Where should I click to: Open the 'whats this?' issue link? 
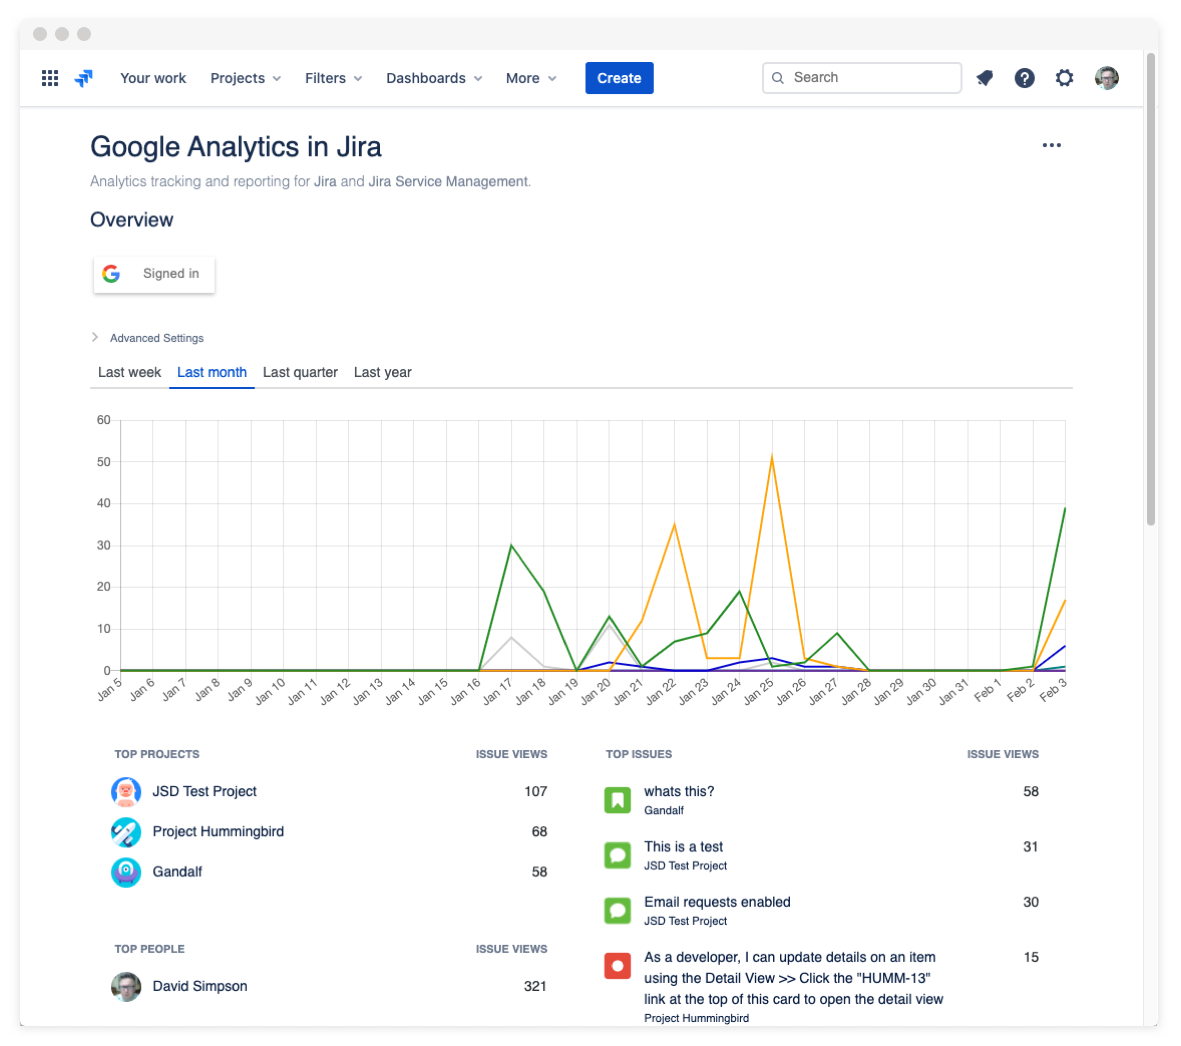[679, 791]
